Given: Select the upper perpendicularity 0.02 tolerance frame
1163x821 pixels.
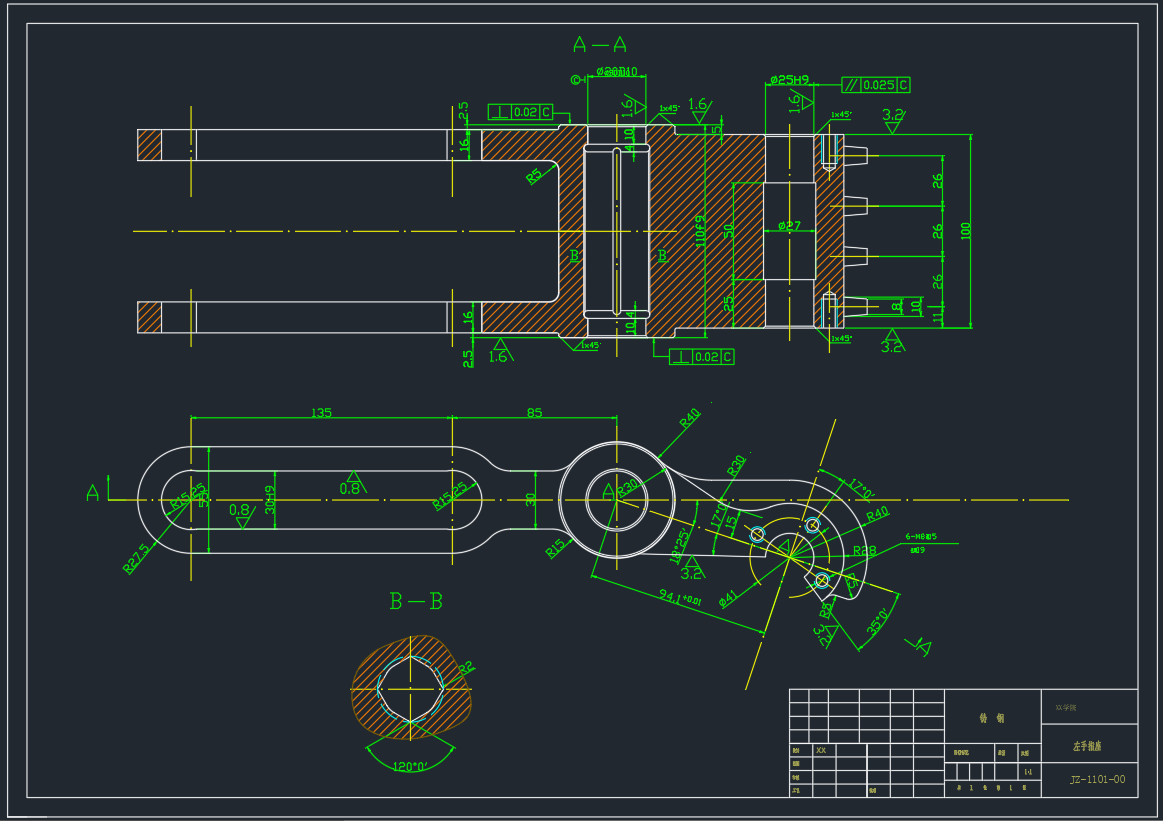Looking at the screenshot, I should tap(520, 112).
